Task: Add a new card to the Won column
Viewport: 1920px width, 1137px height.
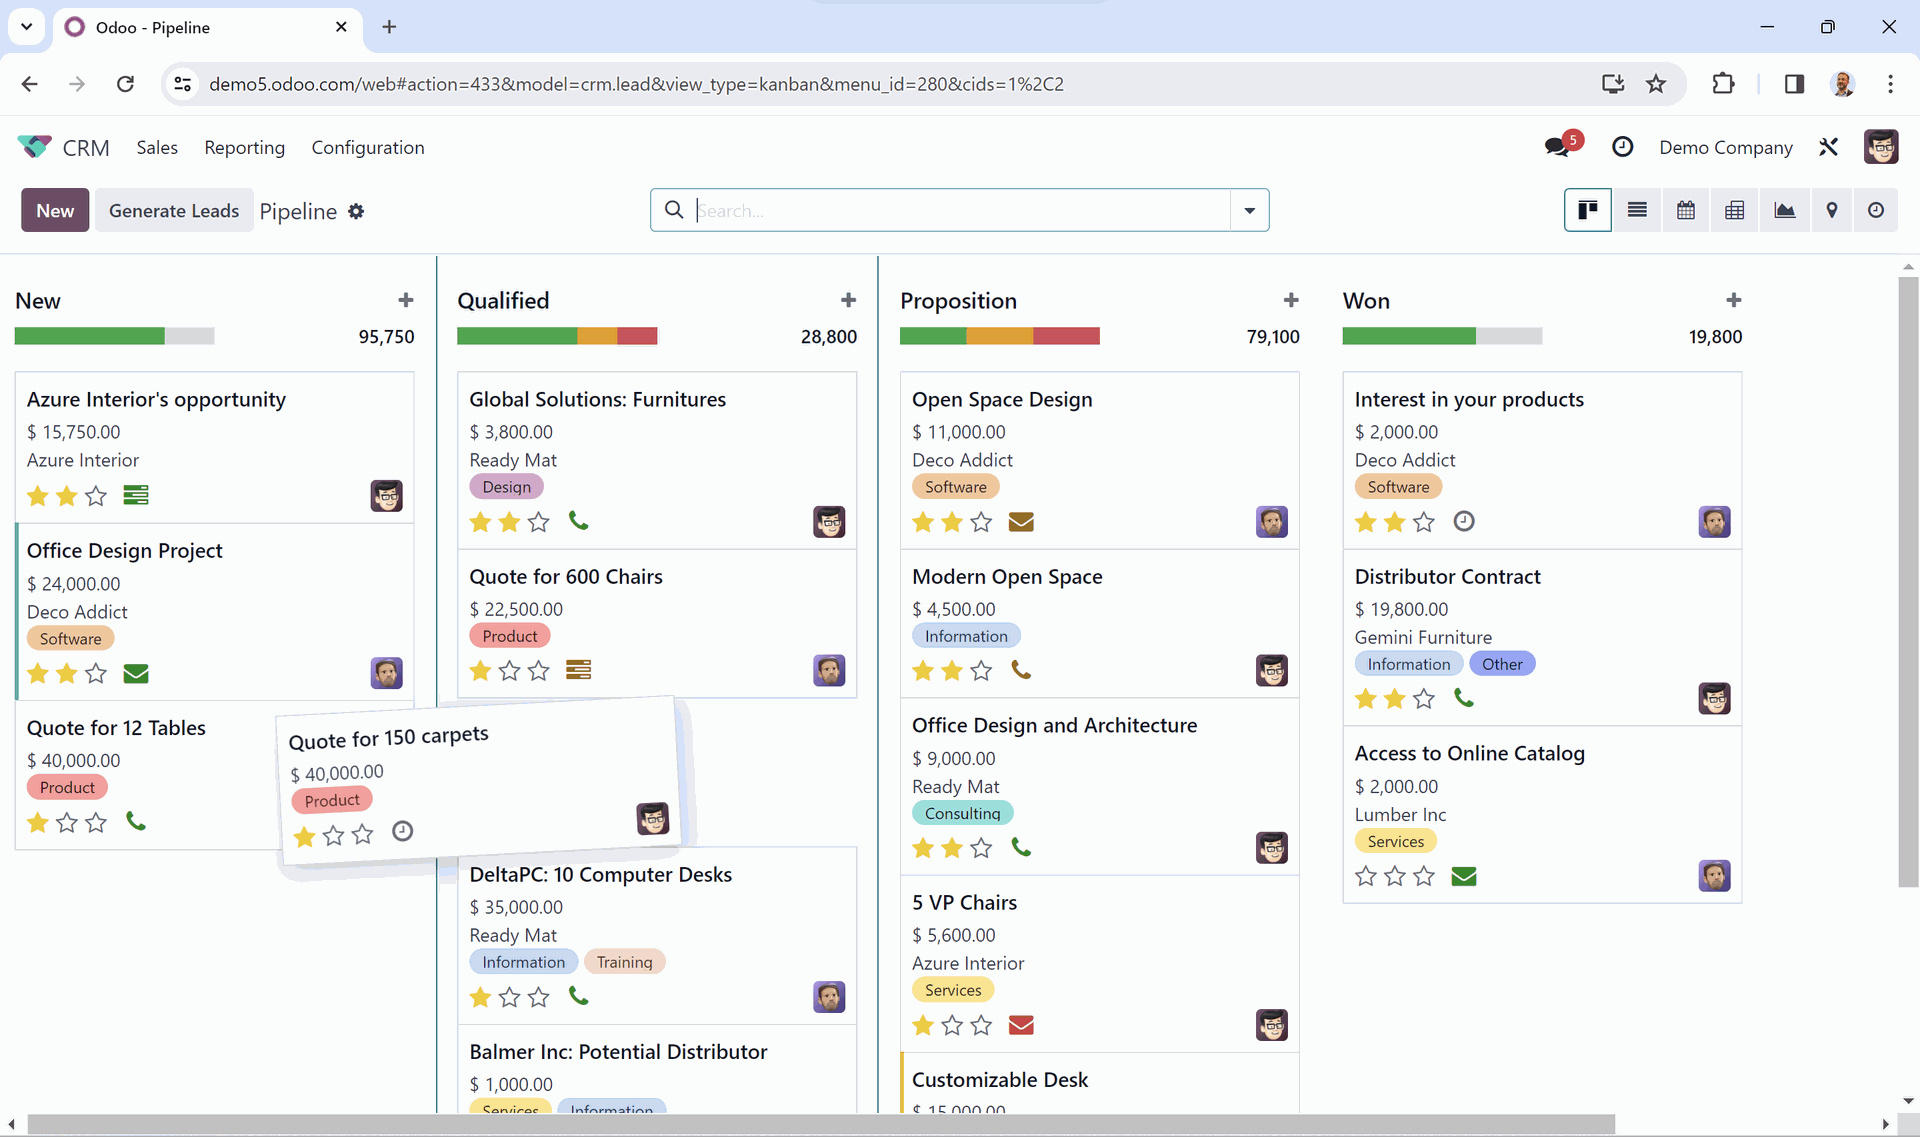Action: pos(1734,300)
